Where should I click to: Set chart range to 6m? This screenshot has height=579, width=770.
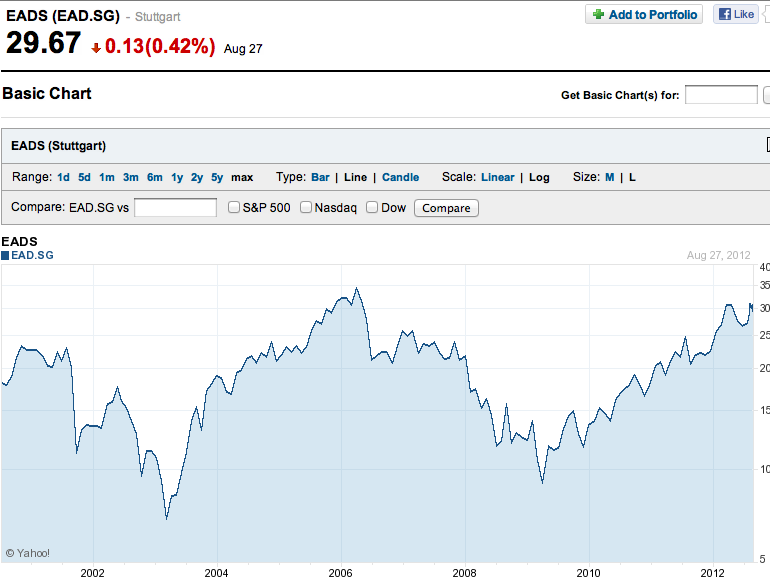(155, 177)
